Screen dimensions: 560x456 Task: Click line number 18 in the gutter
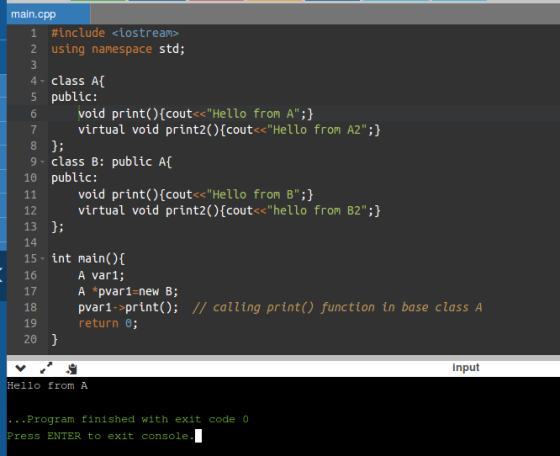[30, 307]
